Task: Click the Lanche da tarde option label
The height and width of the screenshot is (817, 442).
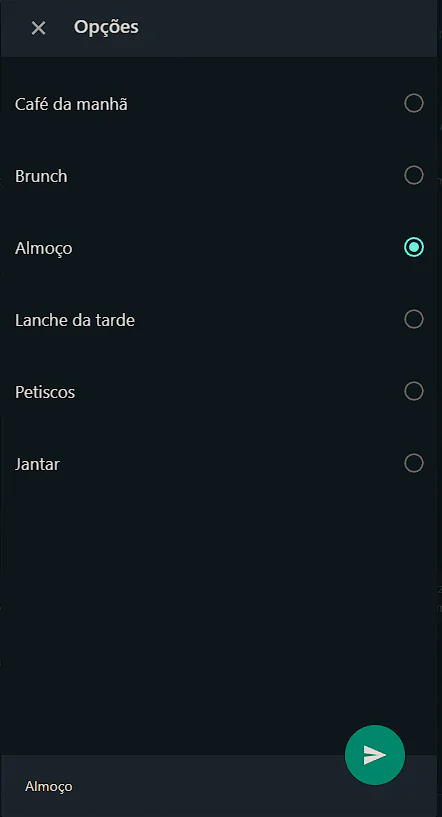Action: click(75, 320)
